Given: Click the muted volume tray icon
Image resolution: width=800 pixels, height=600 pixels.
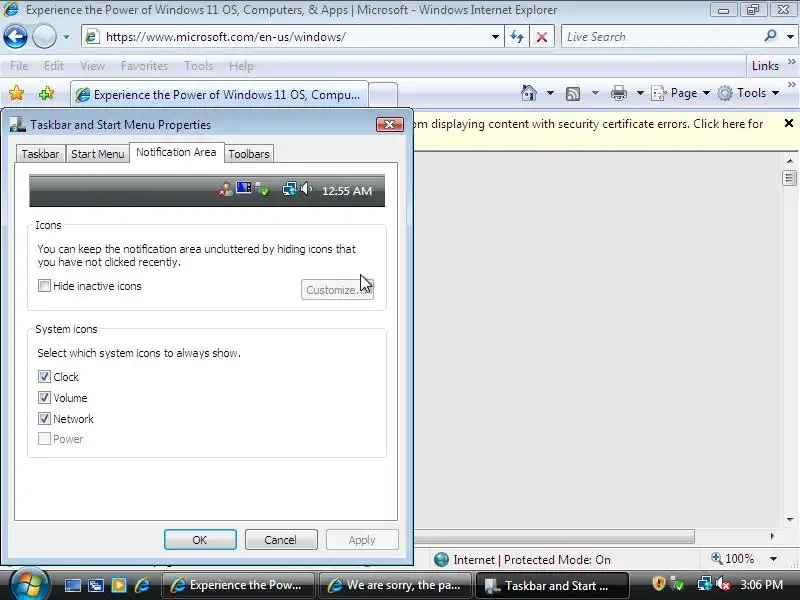Looking at the screenshot, I should click(x=723, y=584).
